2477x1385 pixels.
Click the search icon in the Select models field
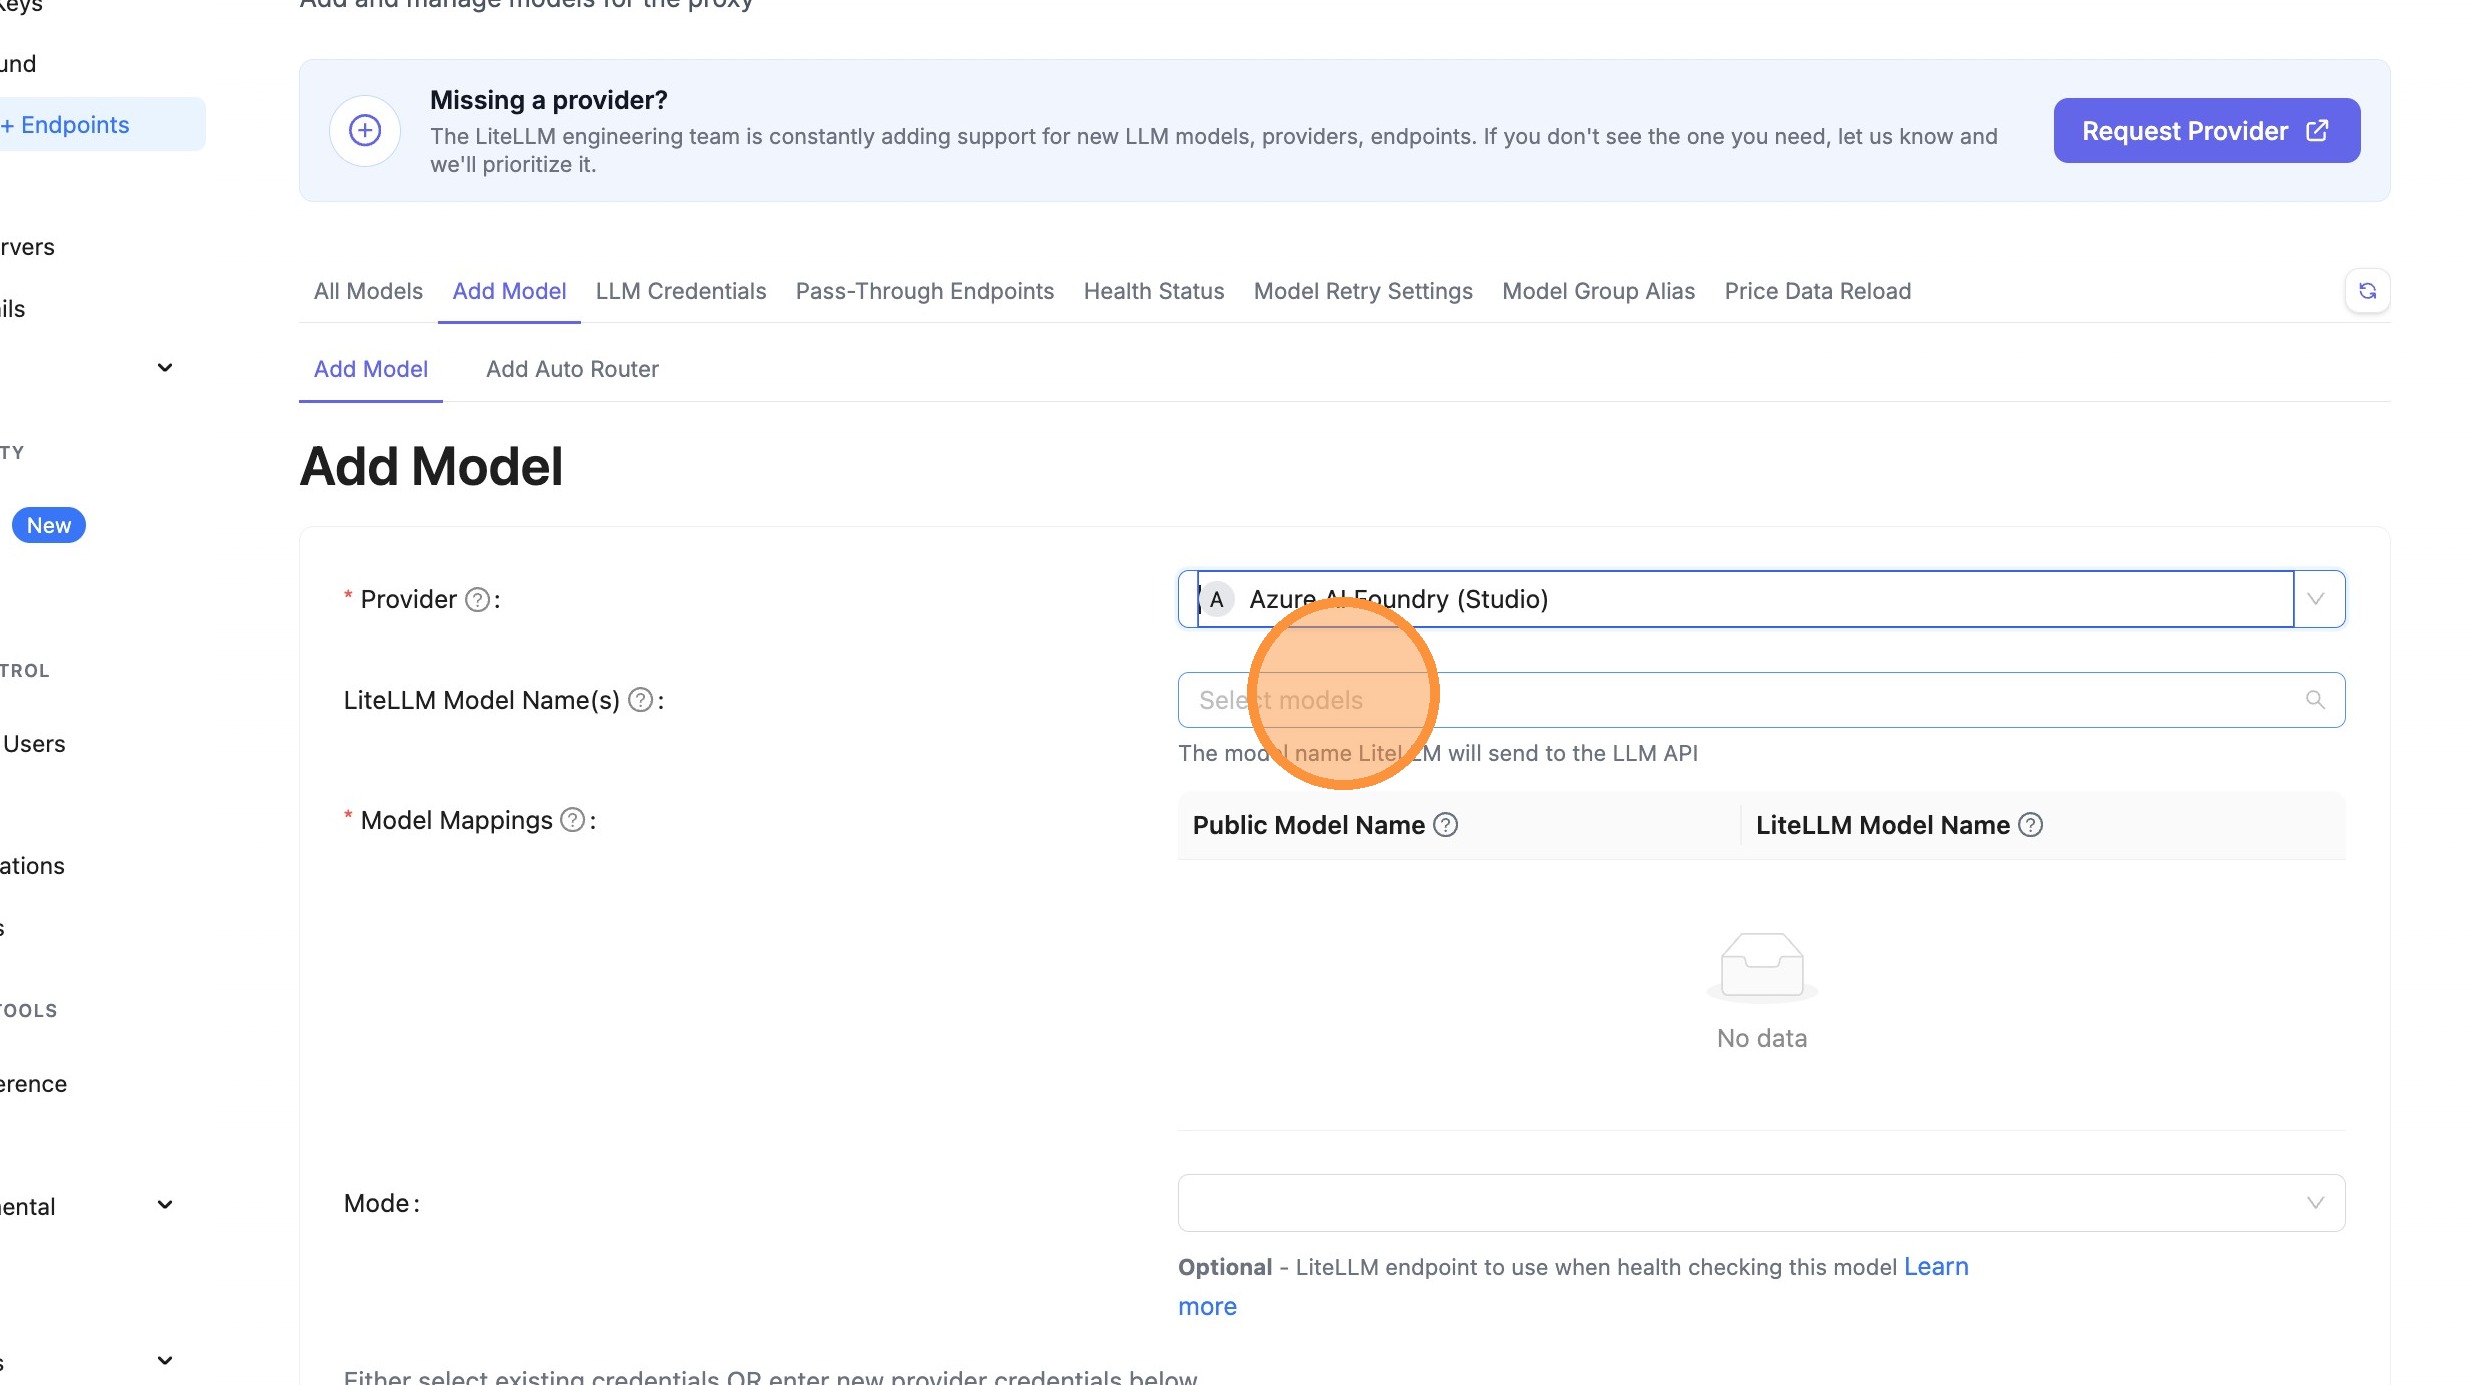click(2316, 700)
